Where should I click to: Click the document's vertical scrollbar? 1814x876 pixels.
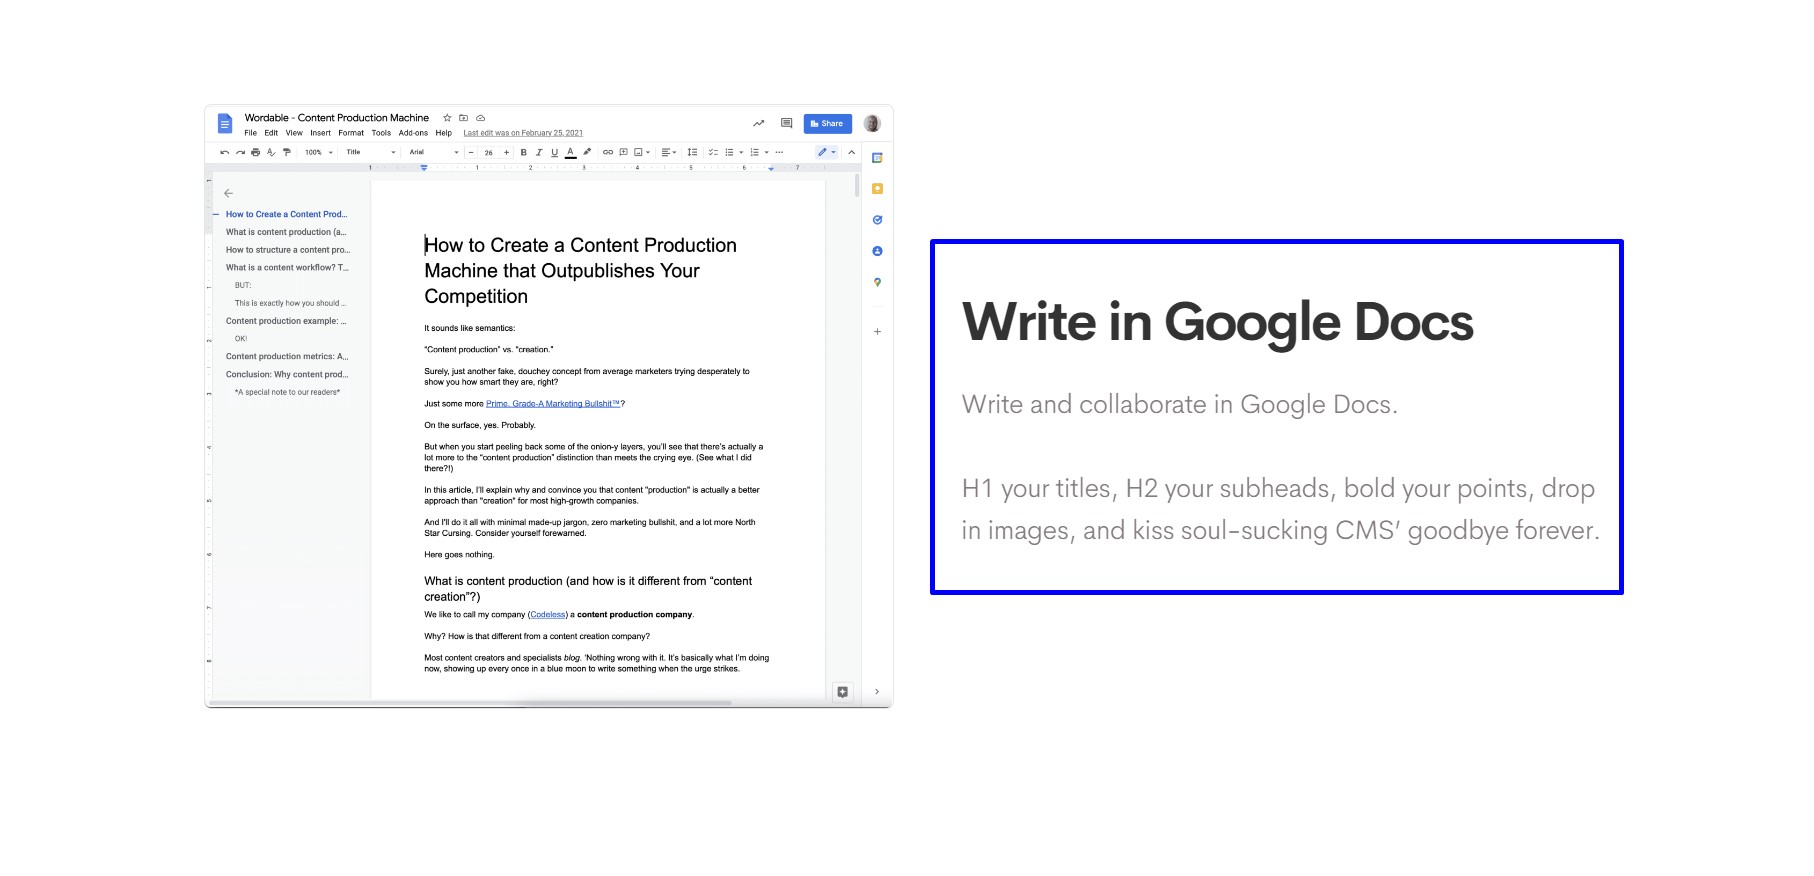click(857, 186)
